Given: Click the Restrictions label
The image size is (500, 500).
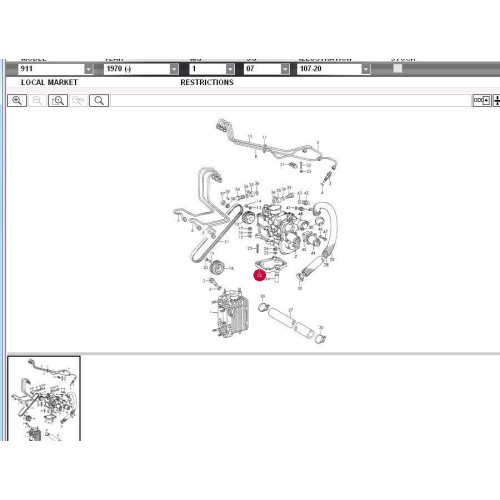Looking at the screenshot, I should [x=207, y=82].
